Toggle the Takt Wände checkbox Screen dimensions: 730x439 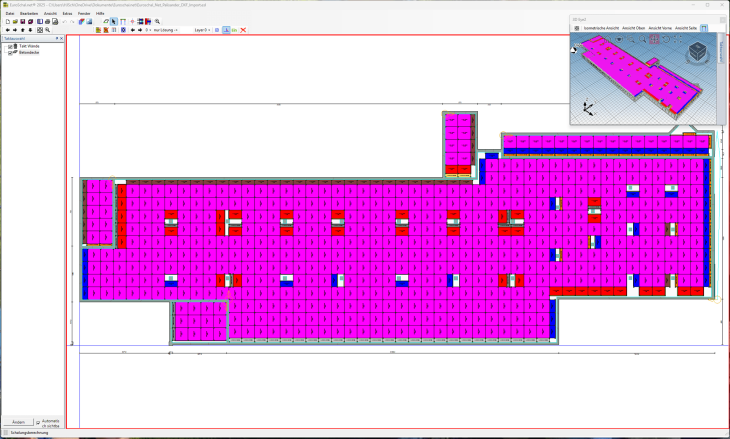point(10,46)
